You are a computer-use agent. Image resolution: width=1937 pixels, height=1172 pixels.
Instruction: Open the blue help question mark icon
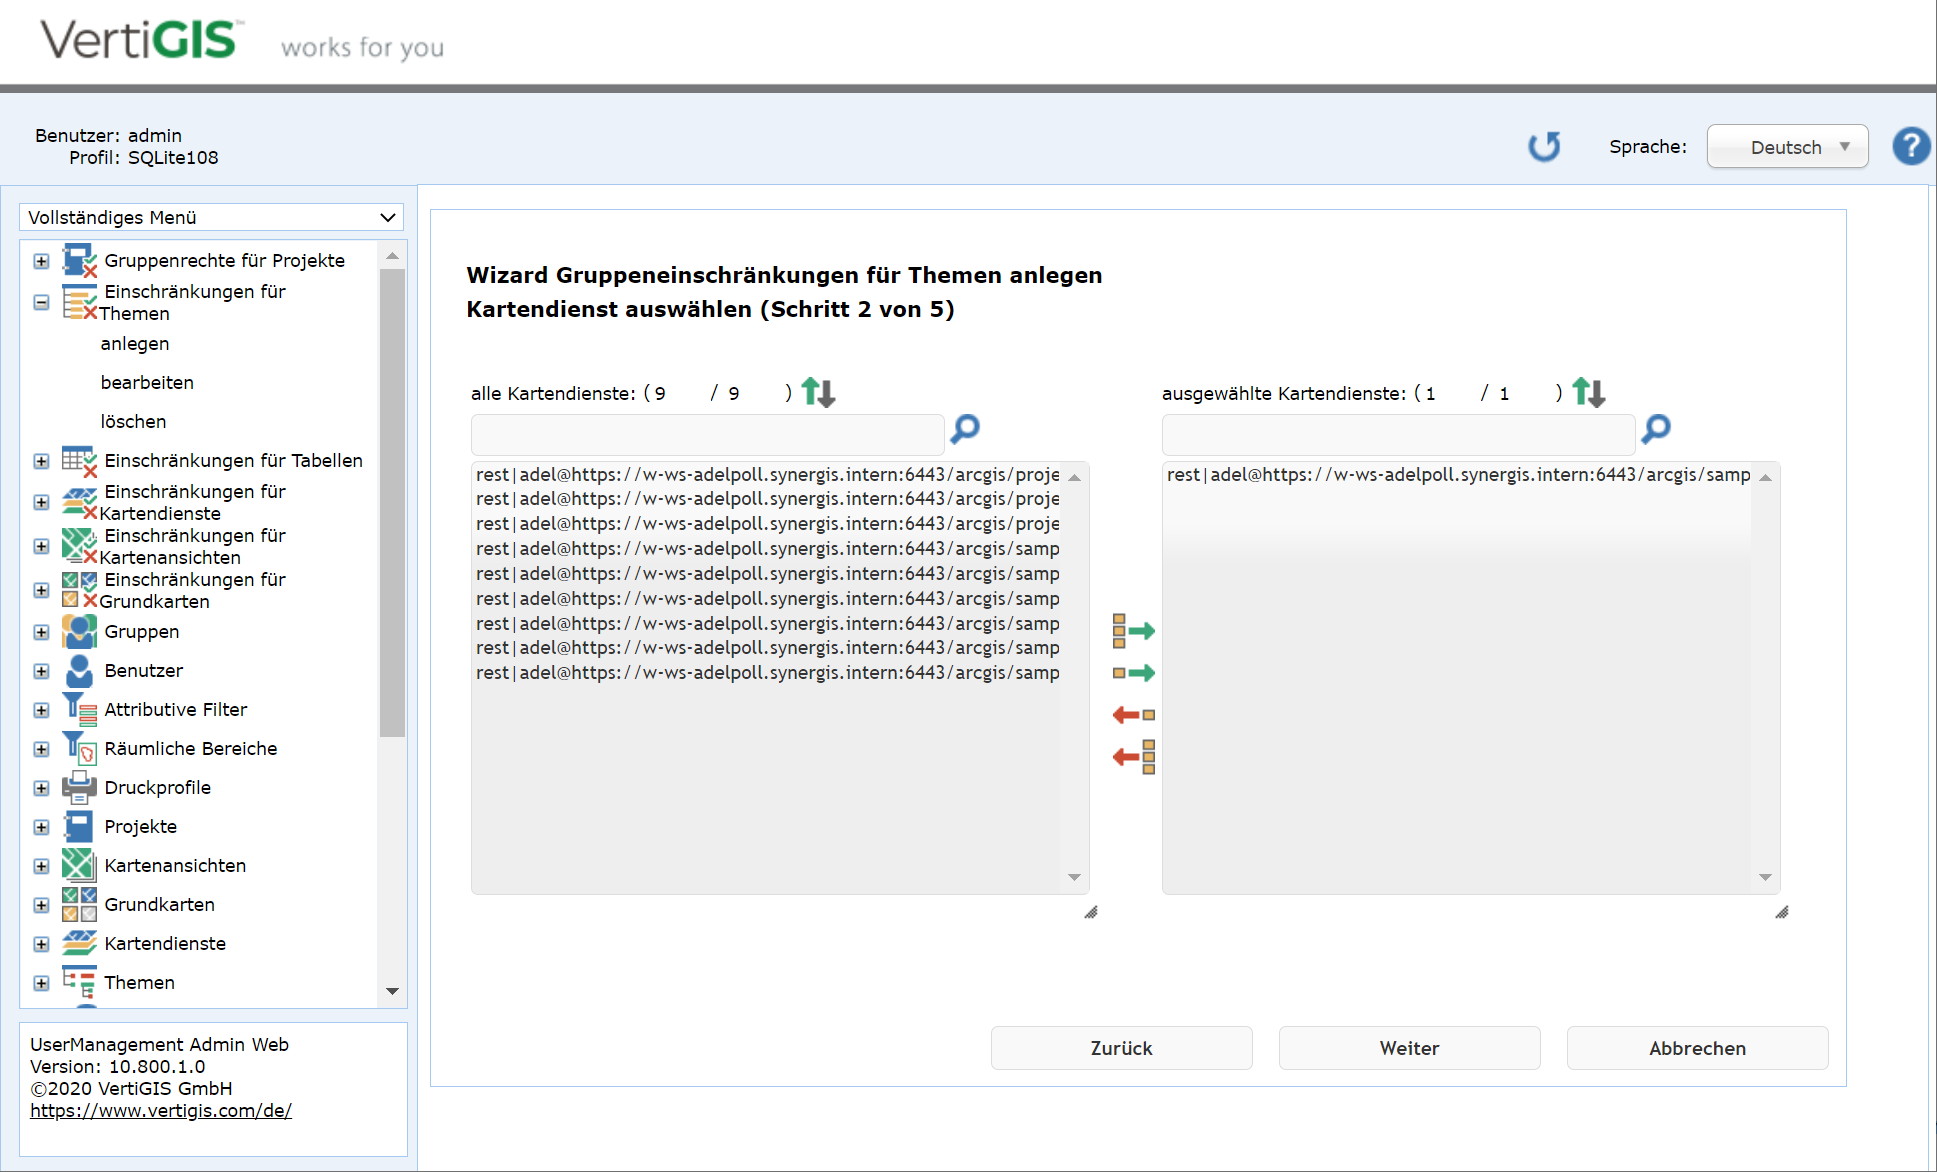tap(1910, 146)
